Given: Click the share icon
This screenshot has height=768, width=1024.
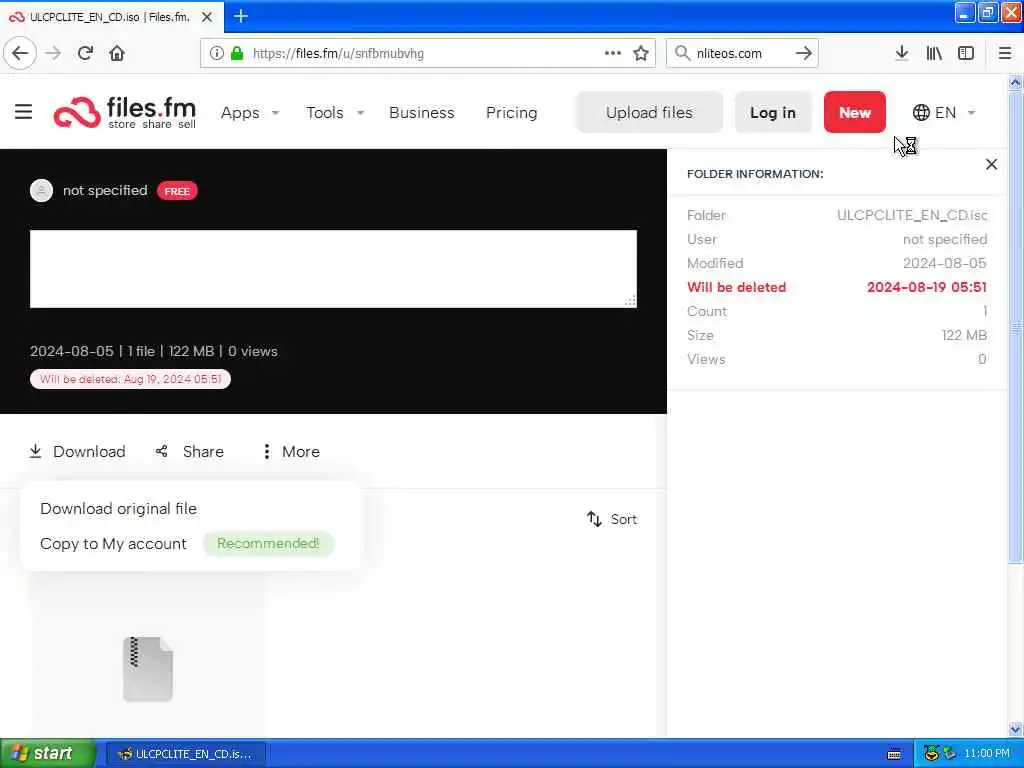Looking at the screenshot, I should [161, 451].
